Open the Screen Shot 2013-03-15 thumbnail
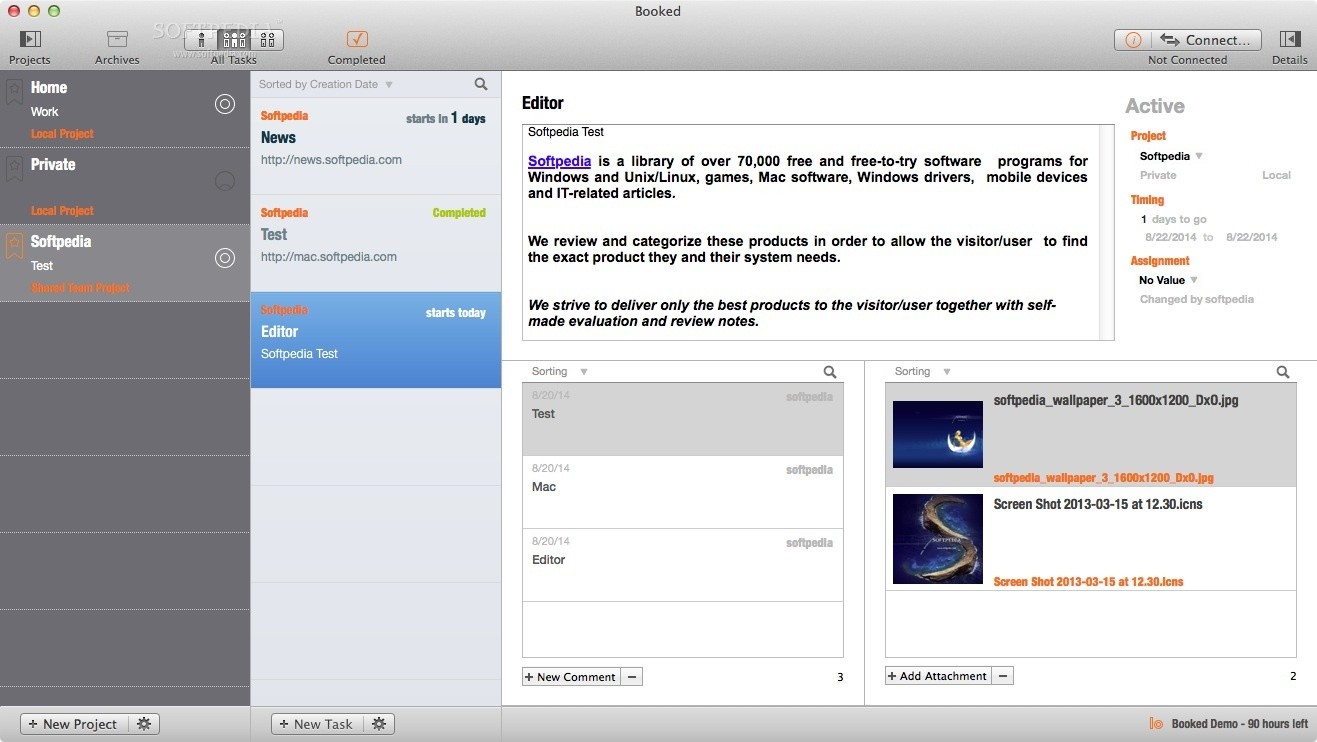1317x742 pixels. (x=938, y=539)
